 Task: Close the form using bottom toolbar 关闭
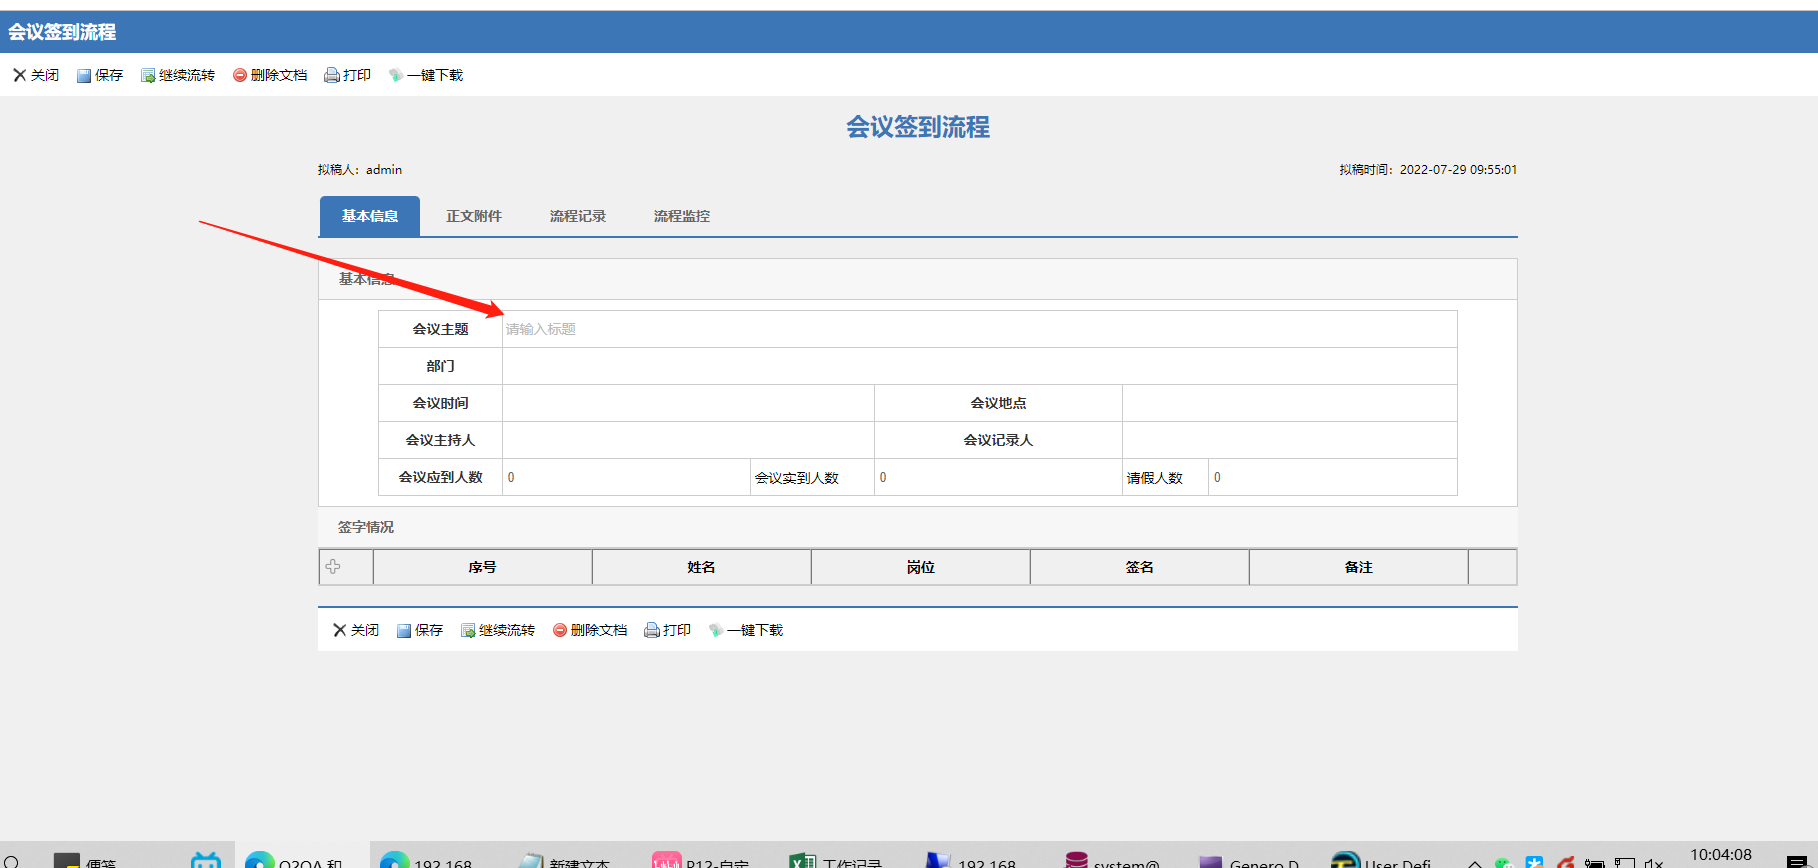coord(356,630)
